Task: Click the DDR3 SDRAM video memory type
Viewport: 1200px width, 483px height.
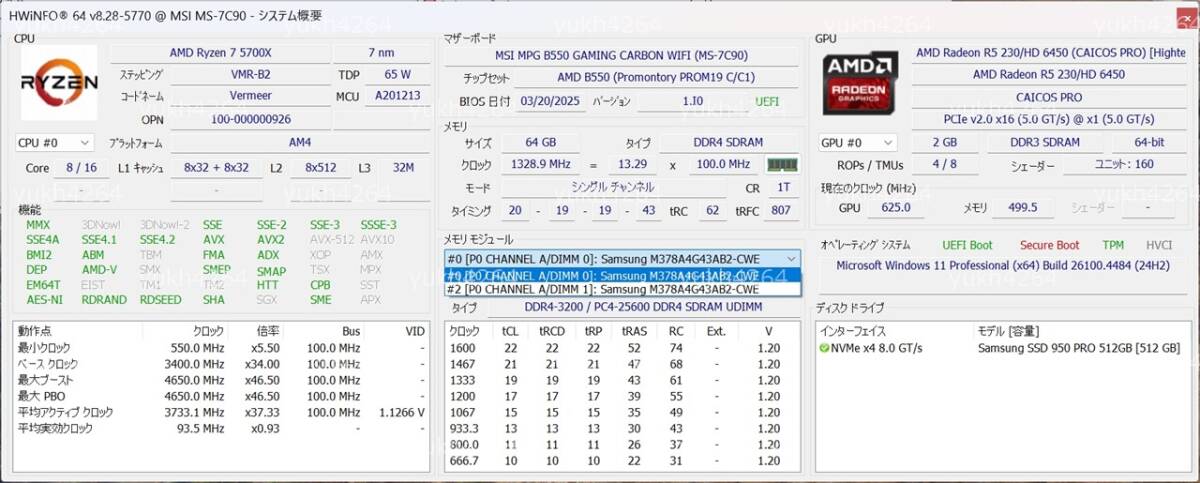Action: click(1047, 143)
